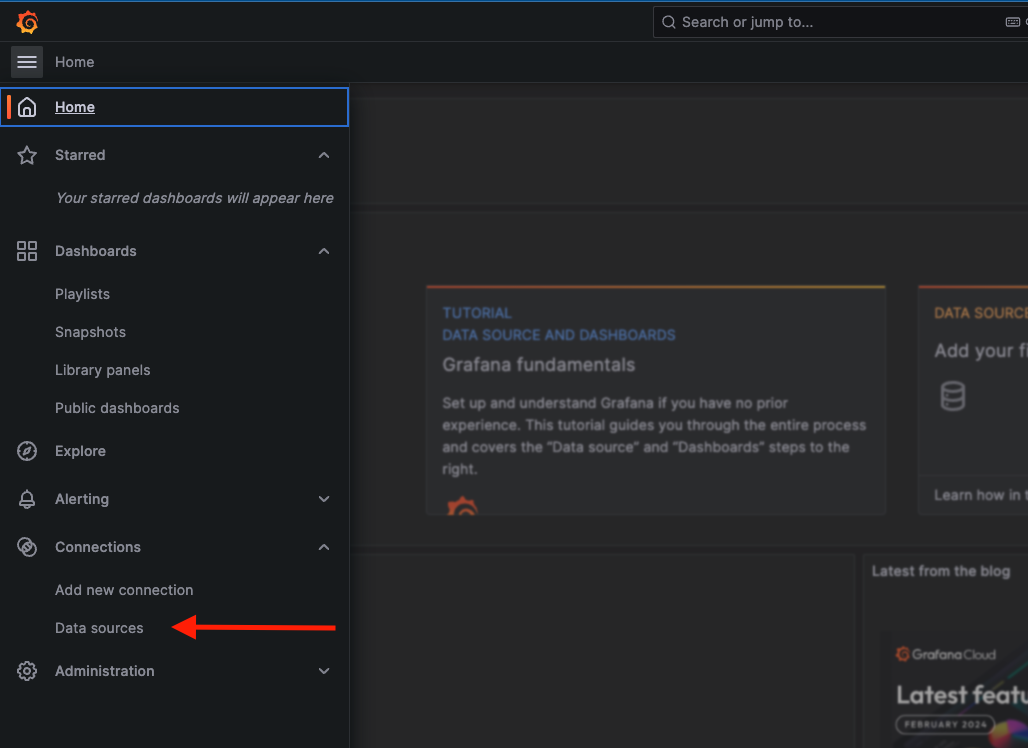Toggle the hamburger menu button
The image size is (1028, 748).
(27, 62)
